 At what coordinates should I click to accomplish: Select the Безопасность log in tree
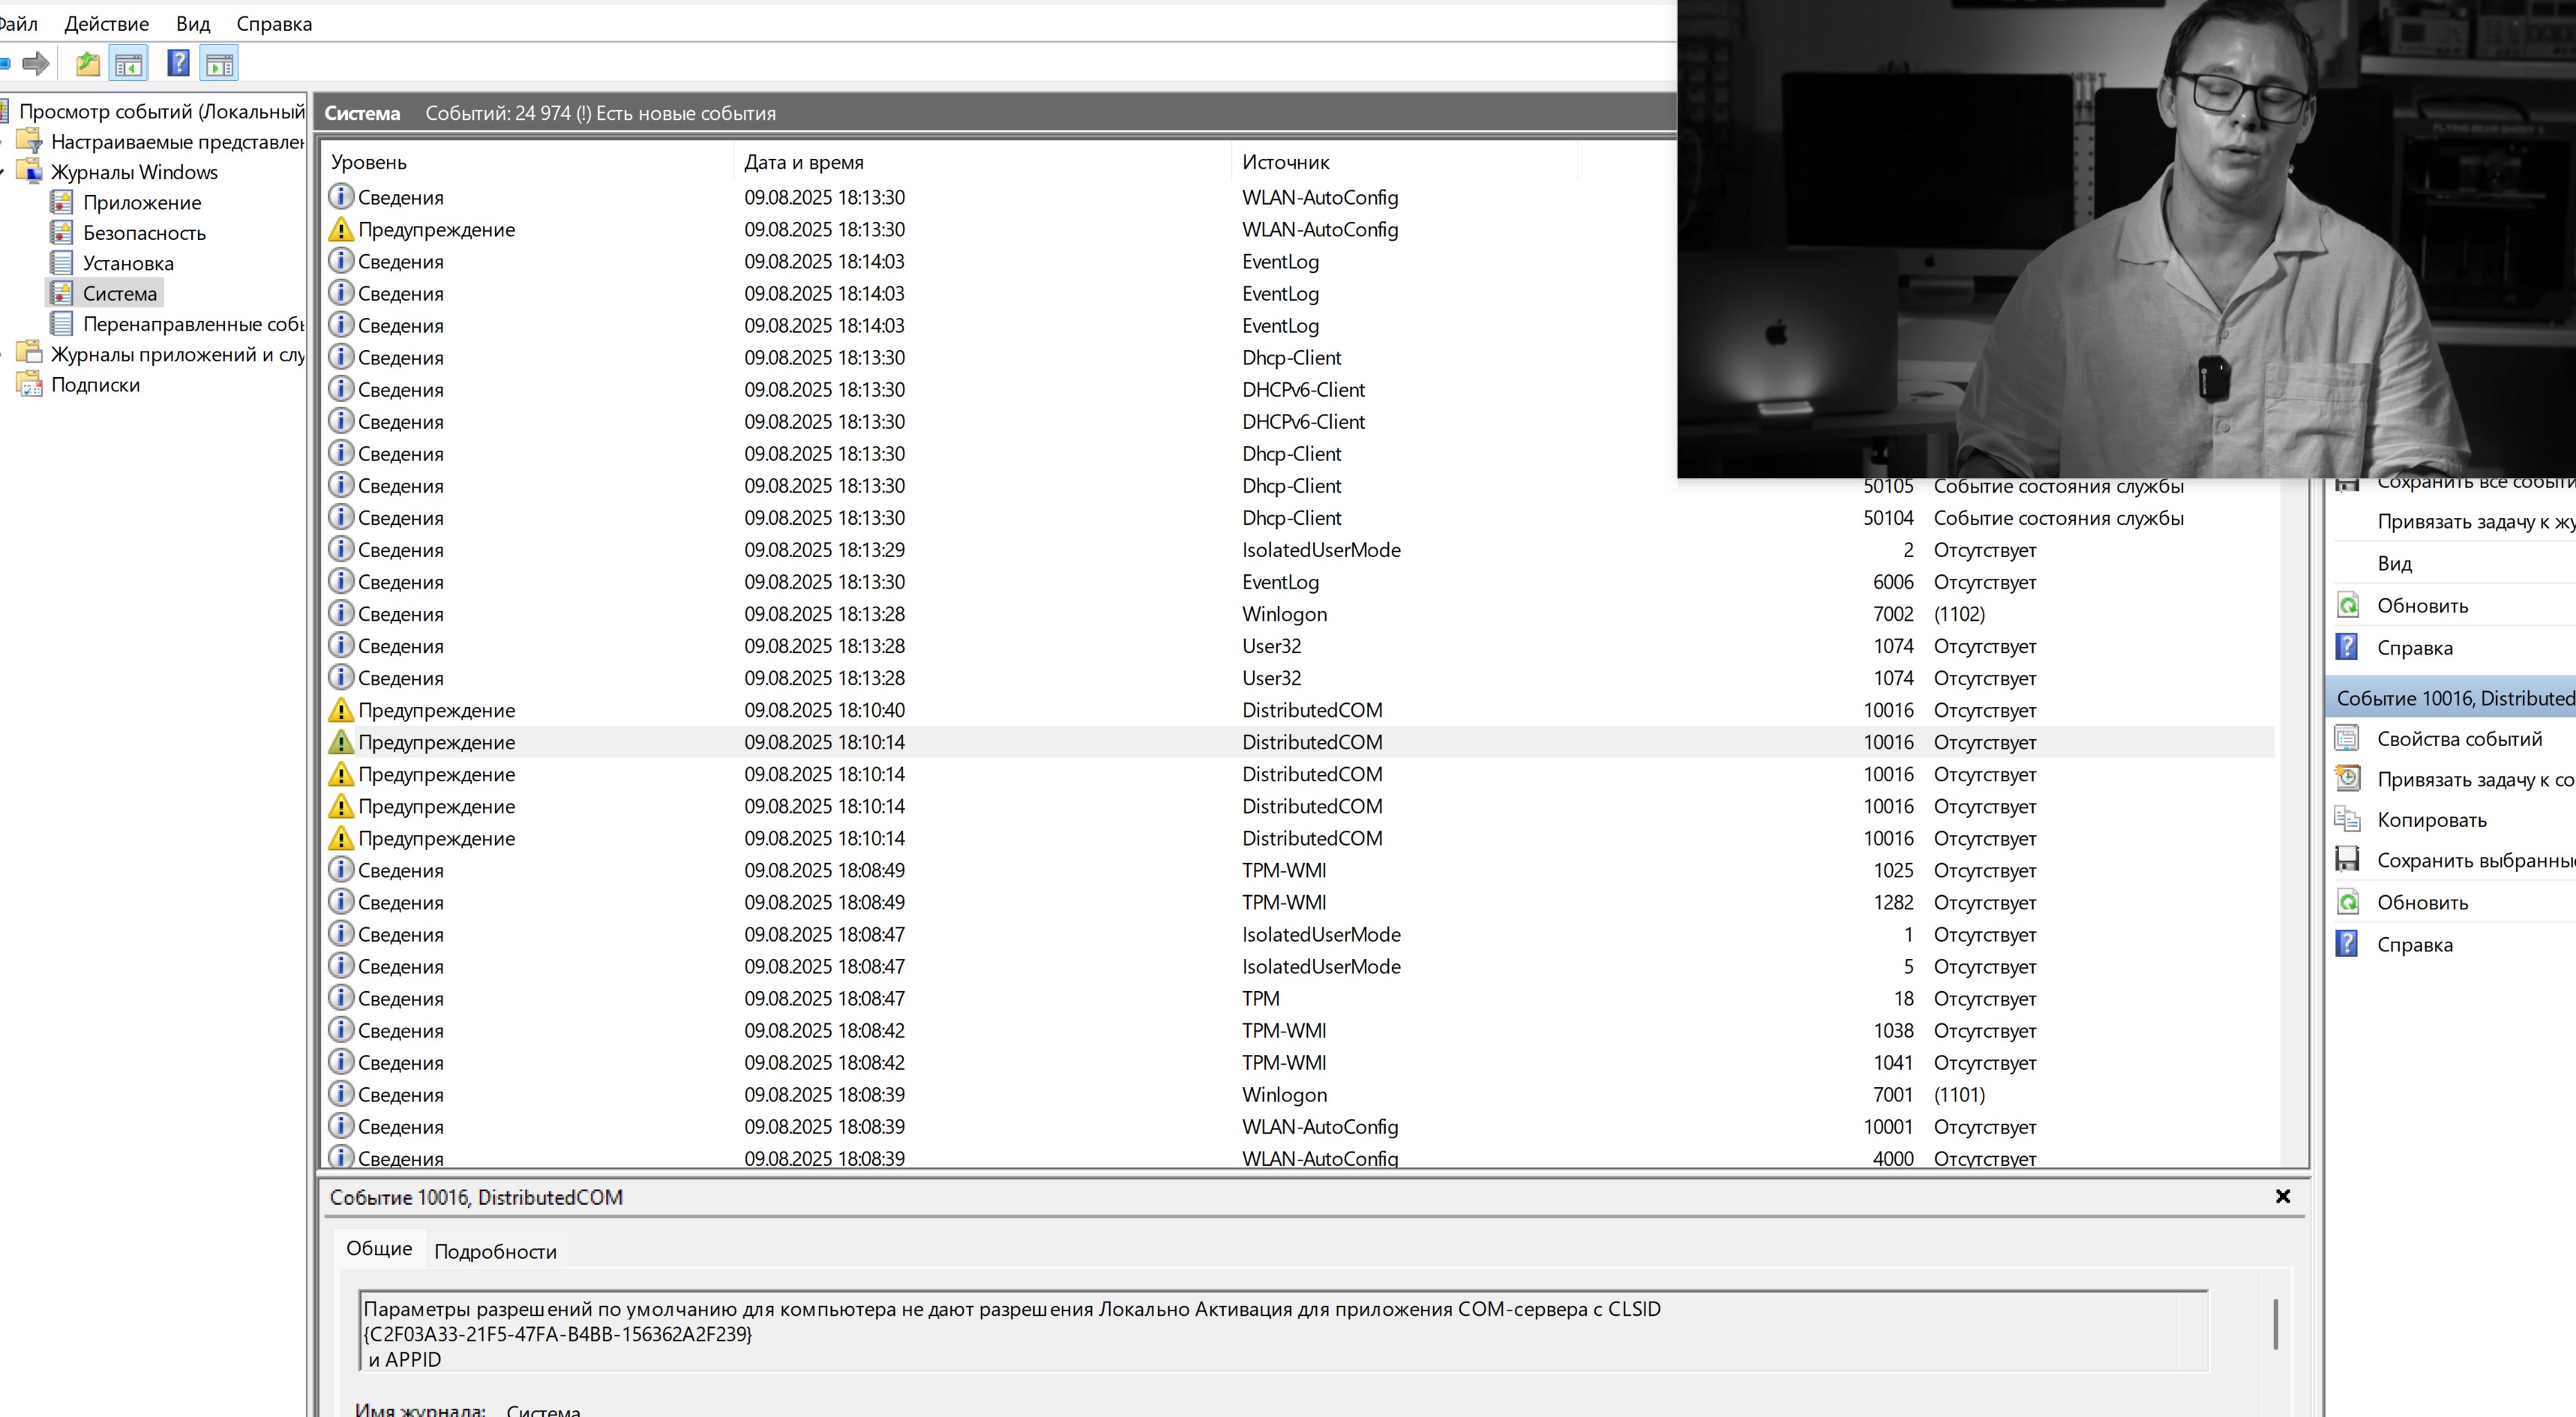click(x=144, y=233)
